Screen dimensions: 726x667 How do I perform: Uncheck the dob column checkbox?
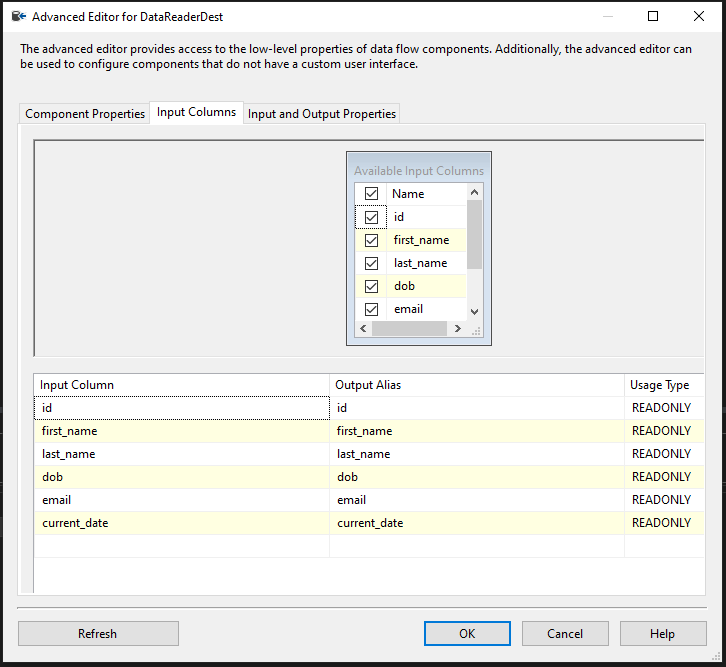pyautogui.click(x=371, y=286)
